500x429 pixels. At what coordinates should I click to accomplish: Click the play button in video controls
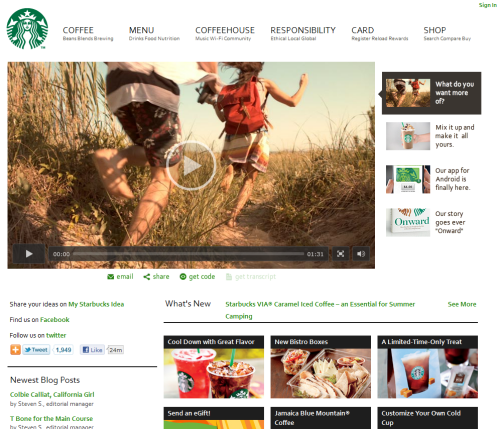pyautogui.click(x=29, y=254)
